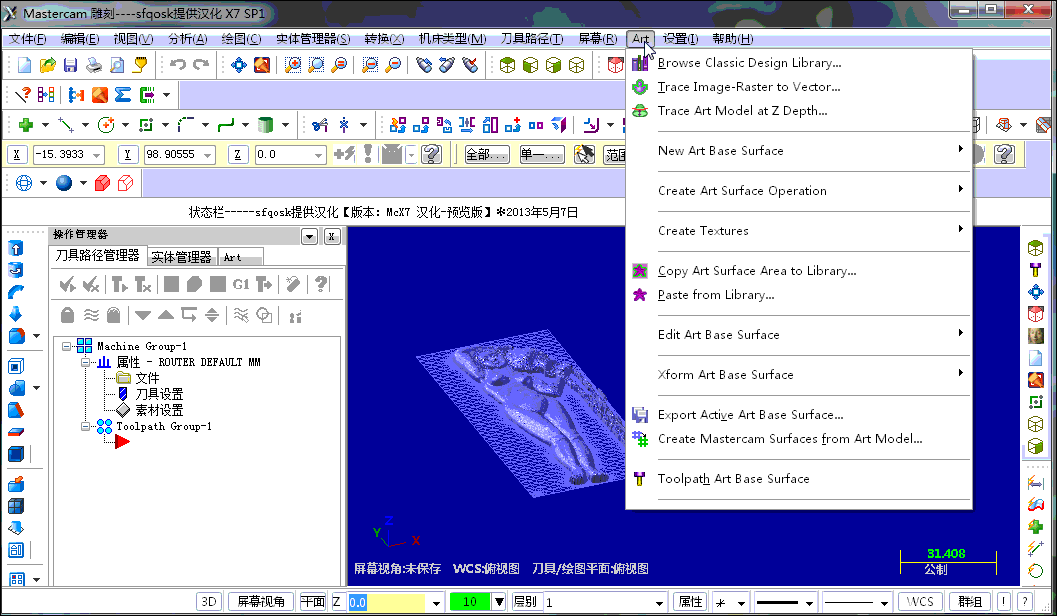Select the 刀具设置 tree item
This screenshot has width=1057, height=616.
159,394
